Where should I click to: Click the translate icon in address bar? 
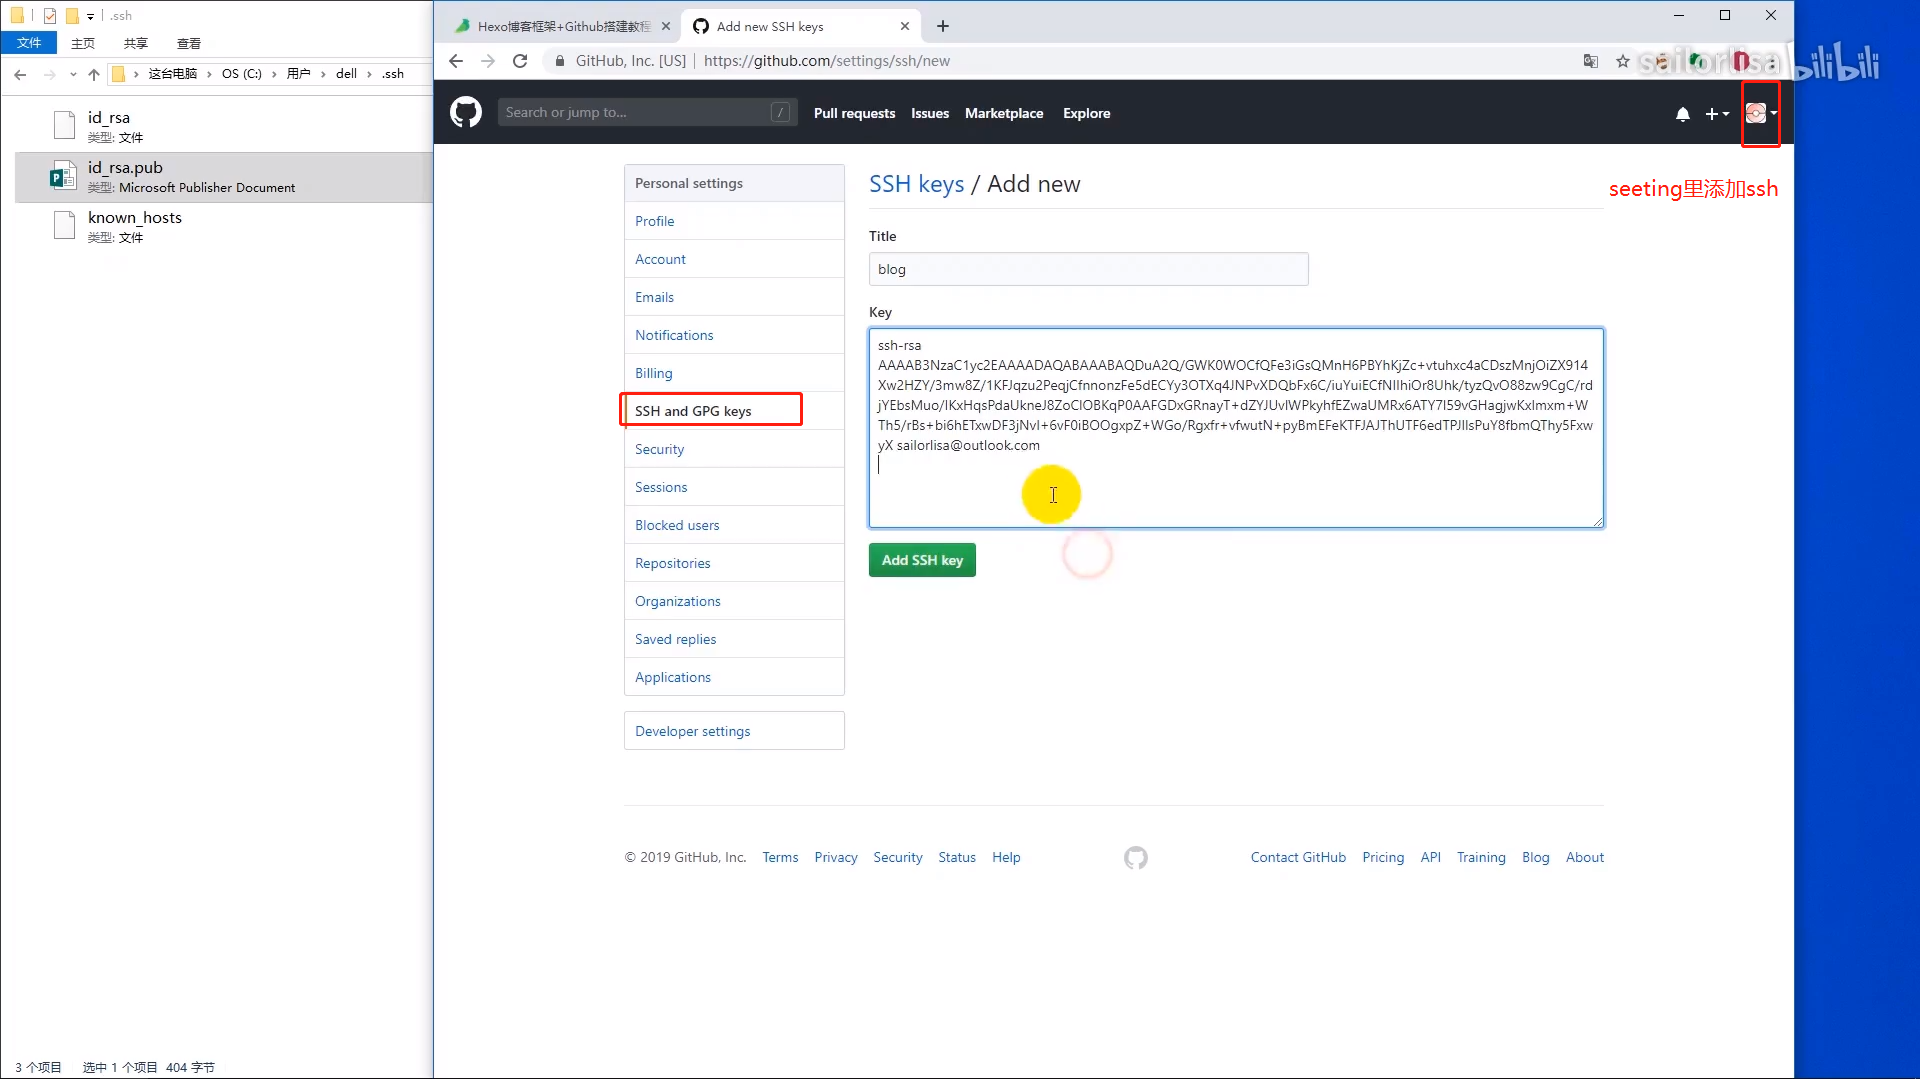(x=1592, y=61)
